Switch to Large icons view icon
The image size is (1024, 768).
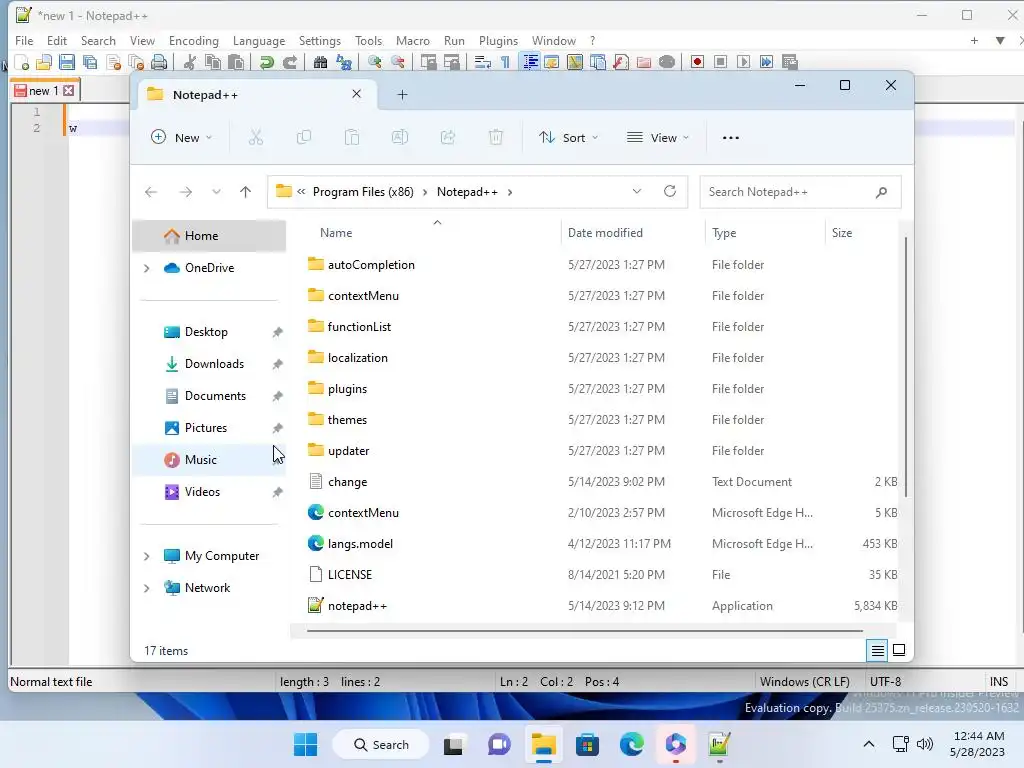(899, 650)
